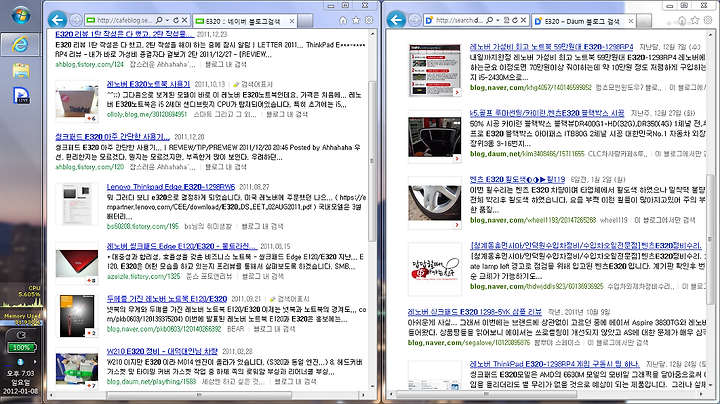Open 'Lenovo Thinkpad Edge E320-1298RW6' result
Viewport: 720px width, 404px height.
click(x=170, y=187)
